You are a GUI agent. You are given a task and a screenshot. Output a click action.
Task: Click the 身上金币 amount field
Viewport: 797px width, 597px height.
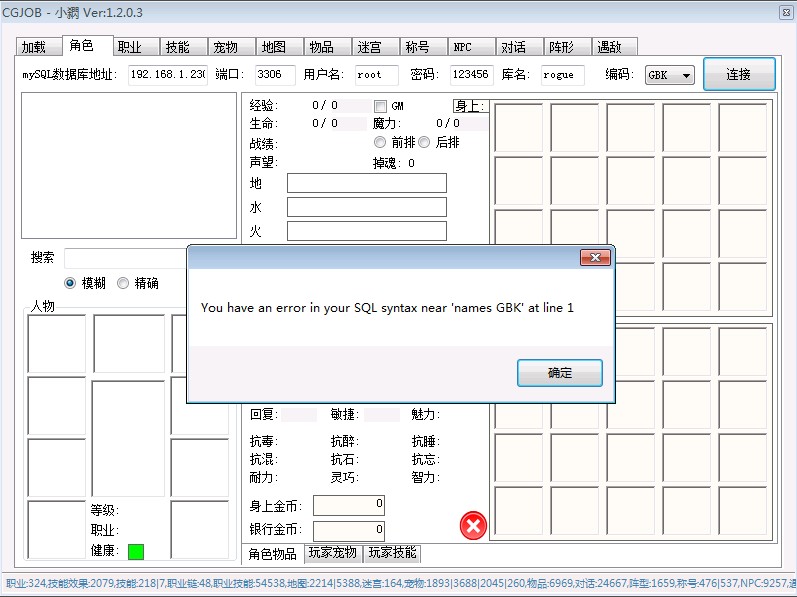pos(349,505)
